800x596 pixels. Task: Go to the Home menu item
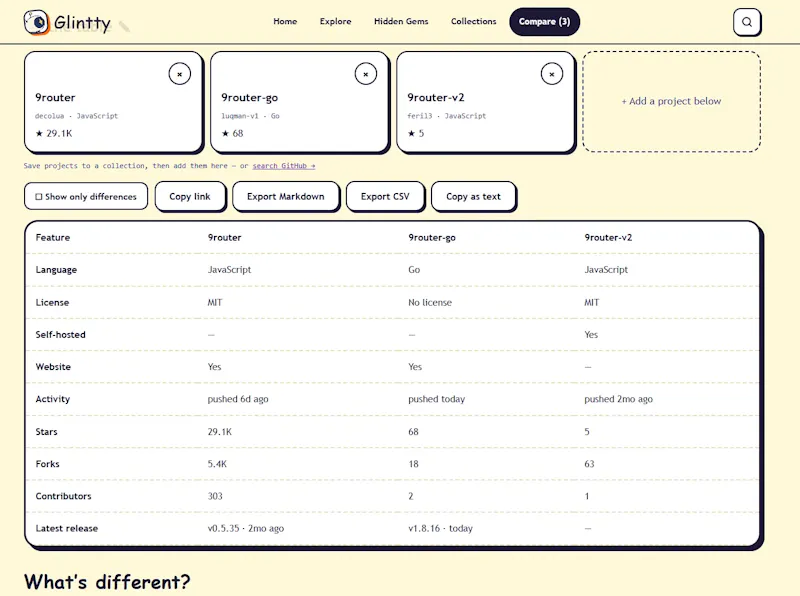tap(285, 21)
